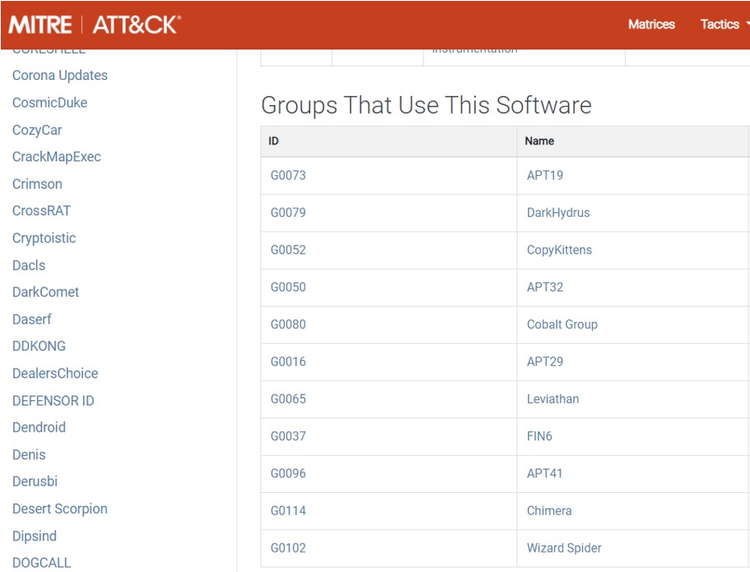
Task: Open the APT29 group link
Action: (545, 362)
